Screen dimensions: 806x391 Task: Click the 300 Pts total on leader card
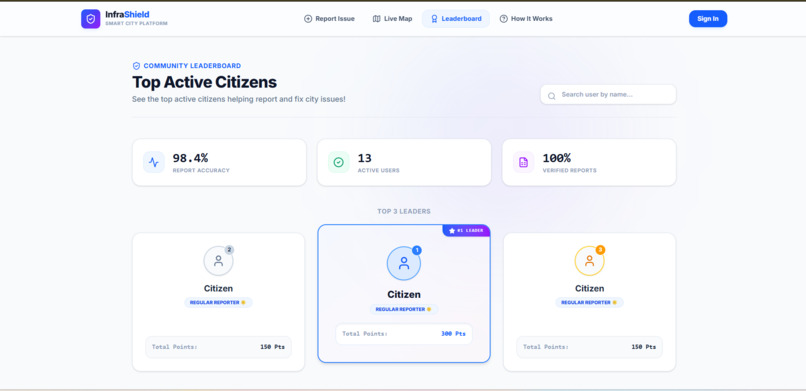tap(453, 334)
